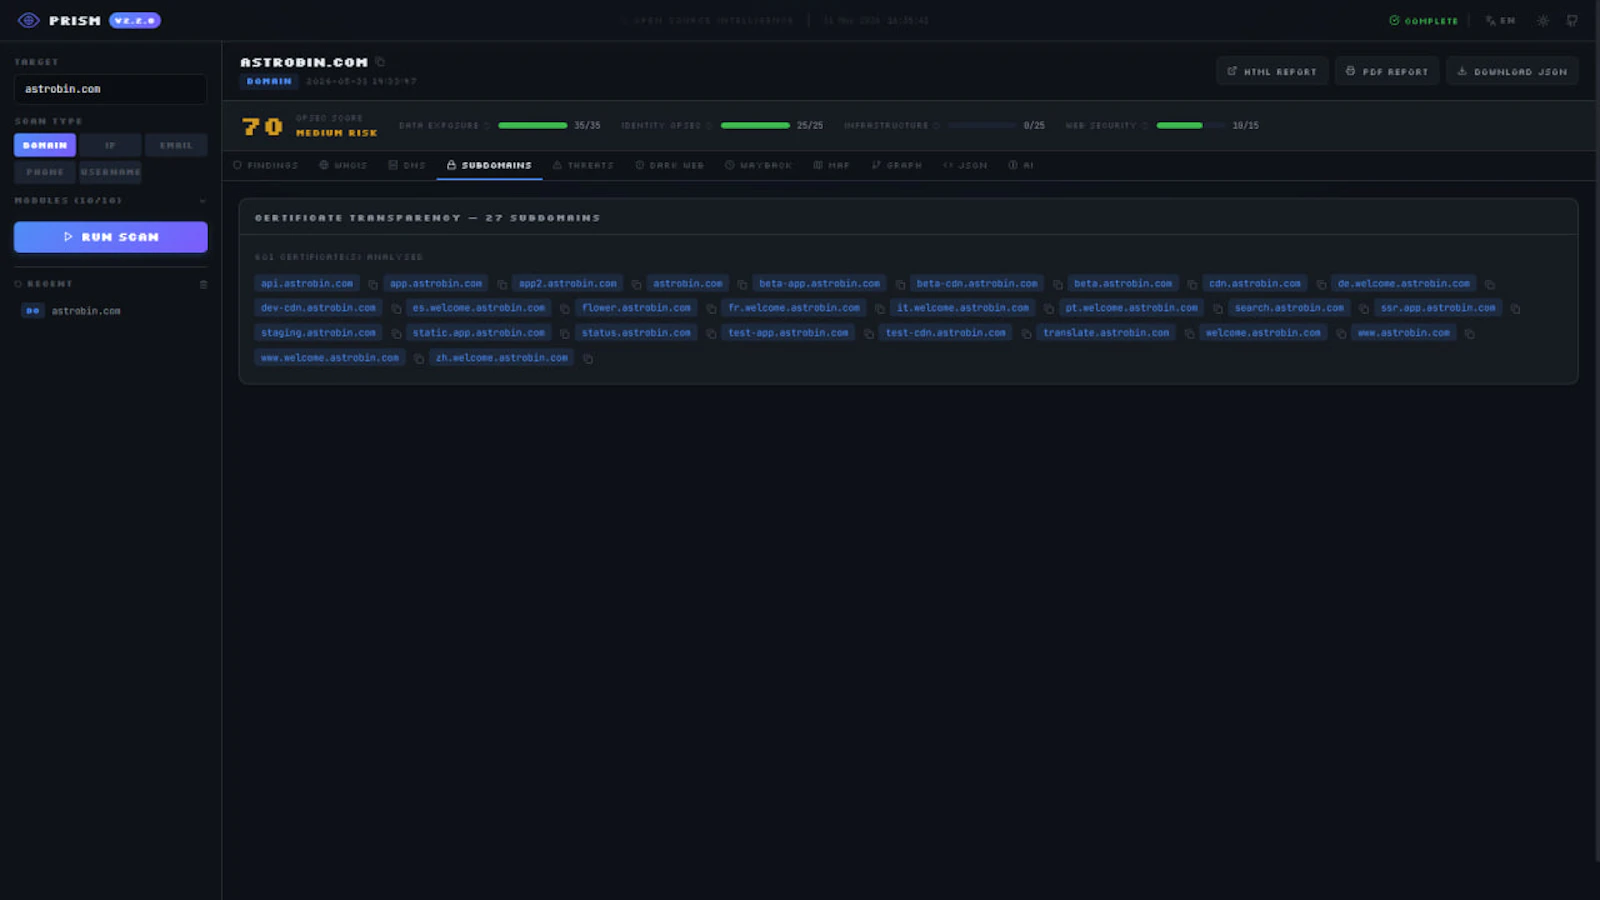Select the Domain scan type
Screen dimensions: 1600x900
(x=45, y=145)
